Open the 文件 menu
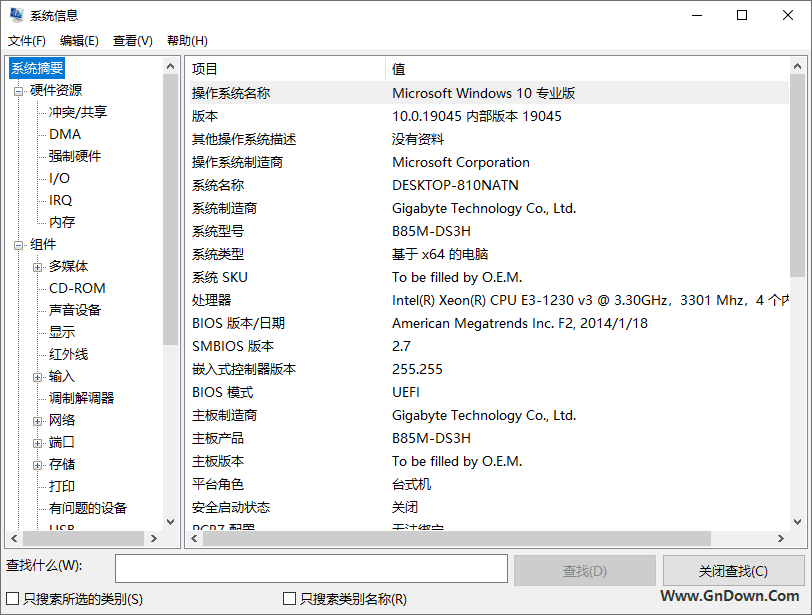The width and height of the screenshot is (812, 615). pos(27,40)
